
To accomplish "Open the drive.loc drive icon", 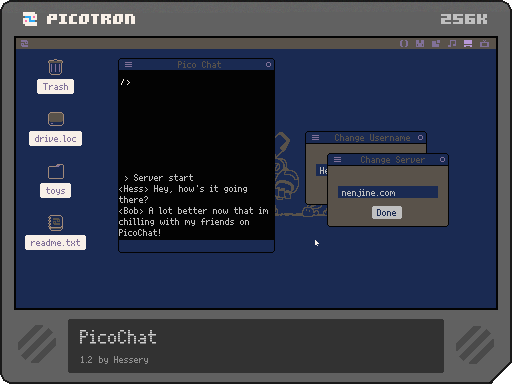I will point(55,119).
